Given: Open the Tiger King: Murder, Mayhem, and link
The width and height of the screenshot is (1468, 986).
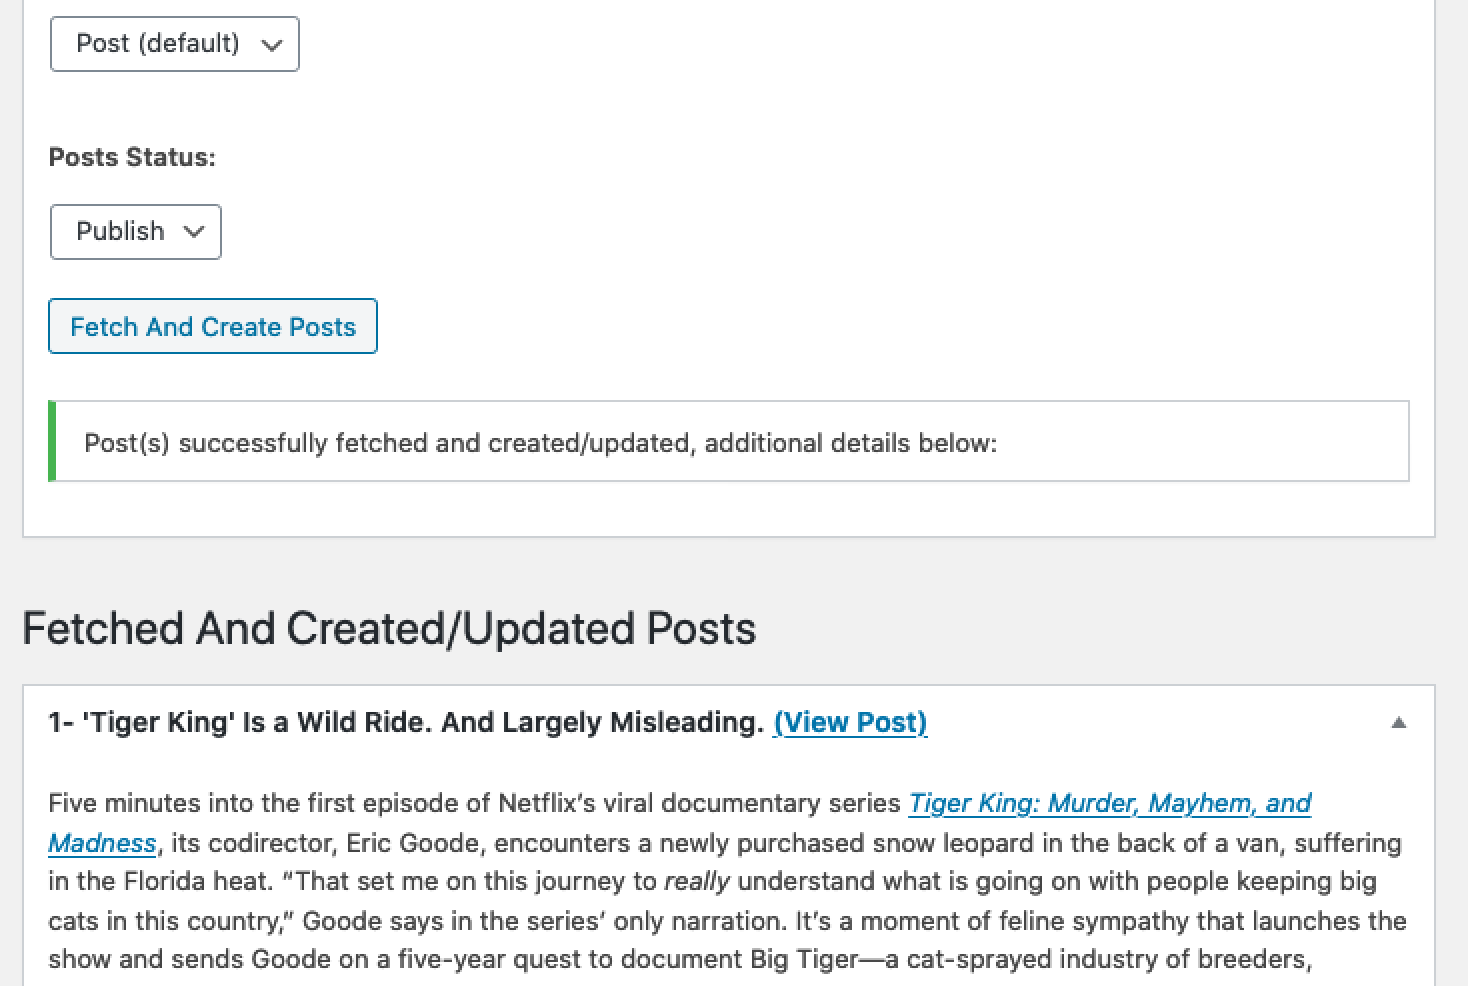Looking at the screenshot, I should pos(1109,803).
